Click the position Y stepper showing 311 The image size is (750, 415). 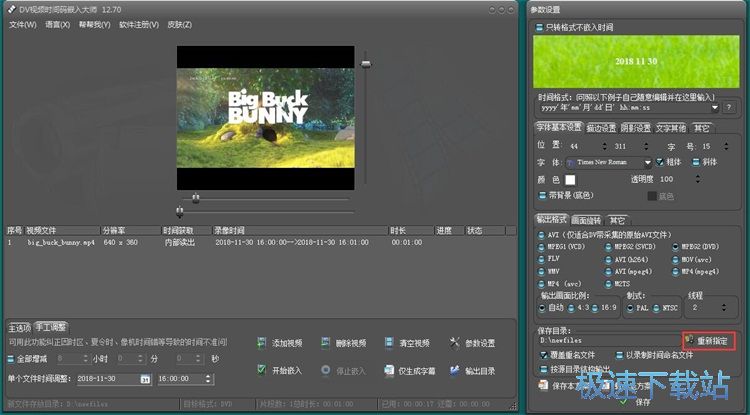[646, 146]
